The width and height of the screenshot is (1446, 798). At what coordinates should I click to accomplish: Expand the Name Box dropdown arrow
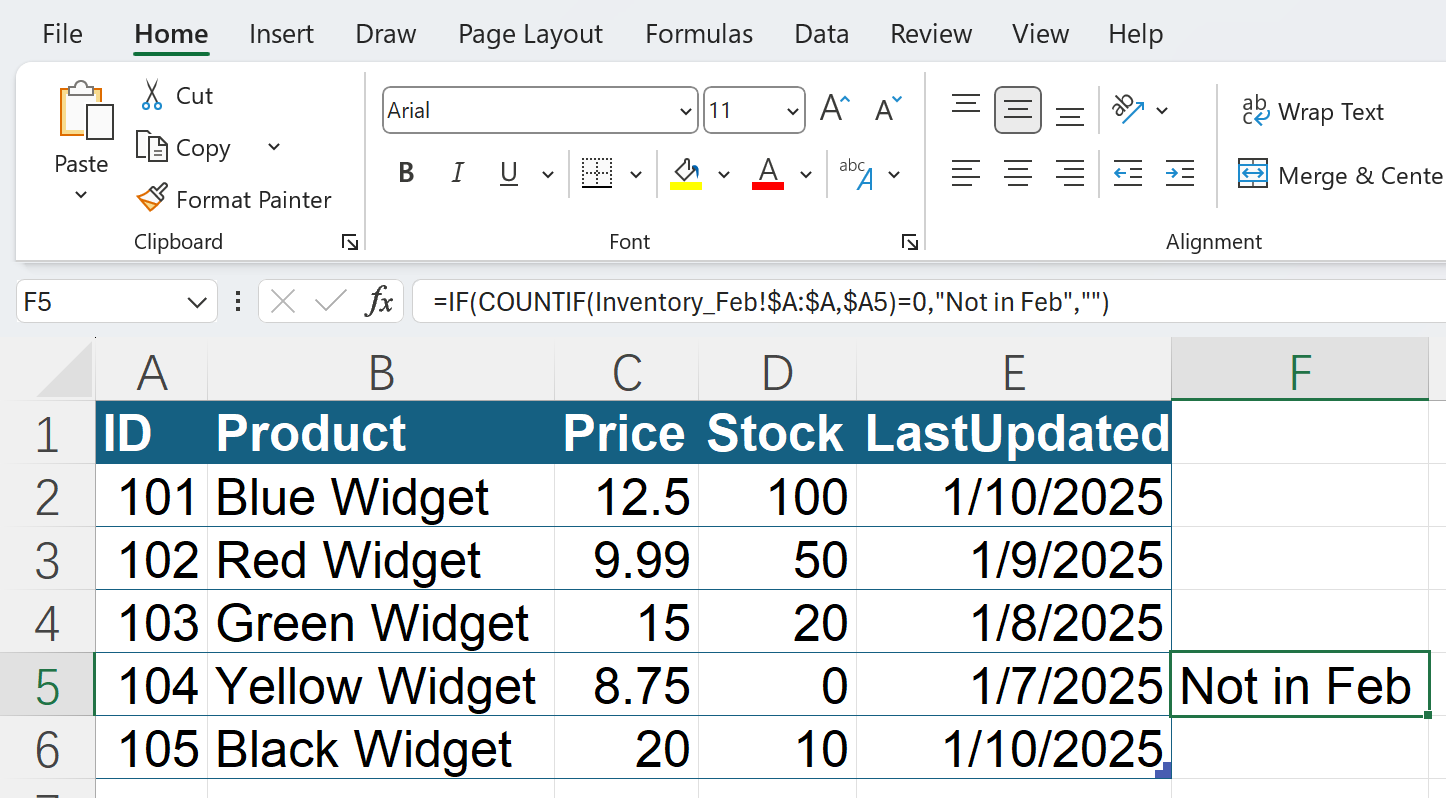click(196, 302)
